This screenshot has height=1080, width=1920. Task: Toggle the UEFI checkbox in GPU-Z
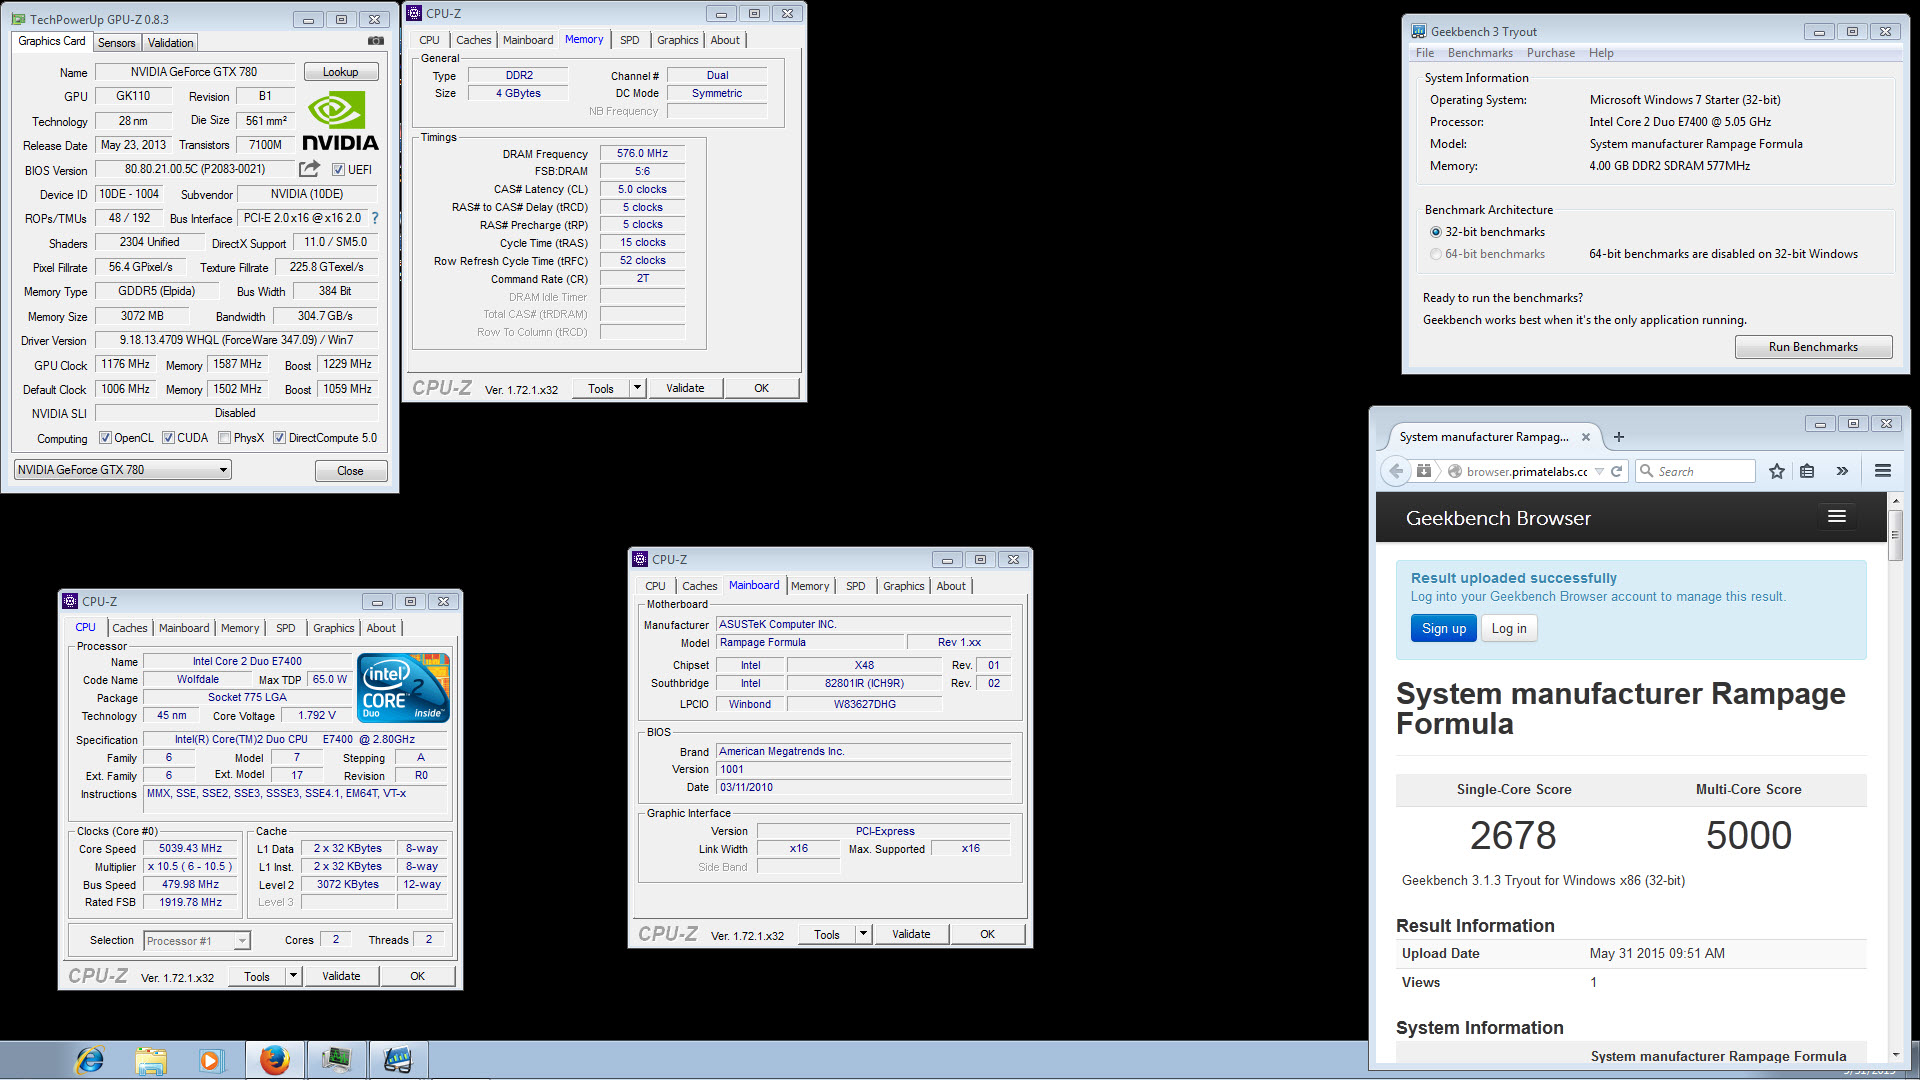[338, 169]
